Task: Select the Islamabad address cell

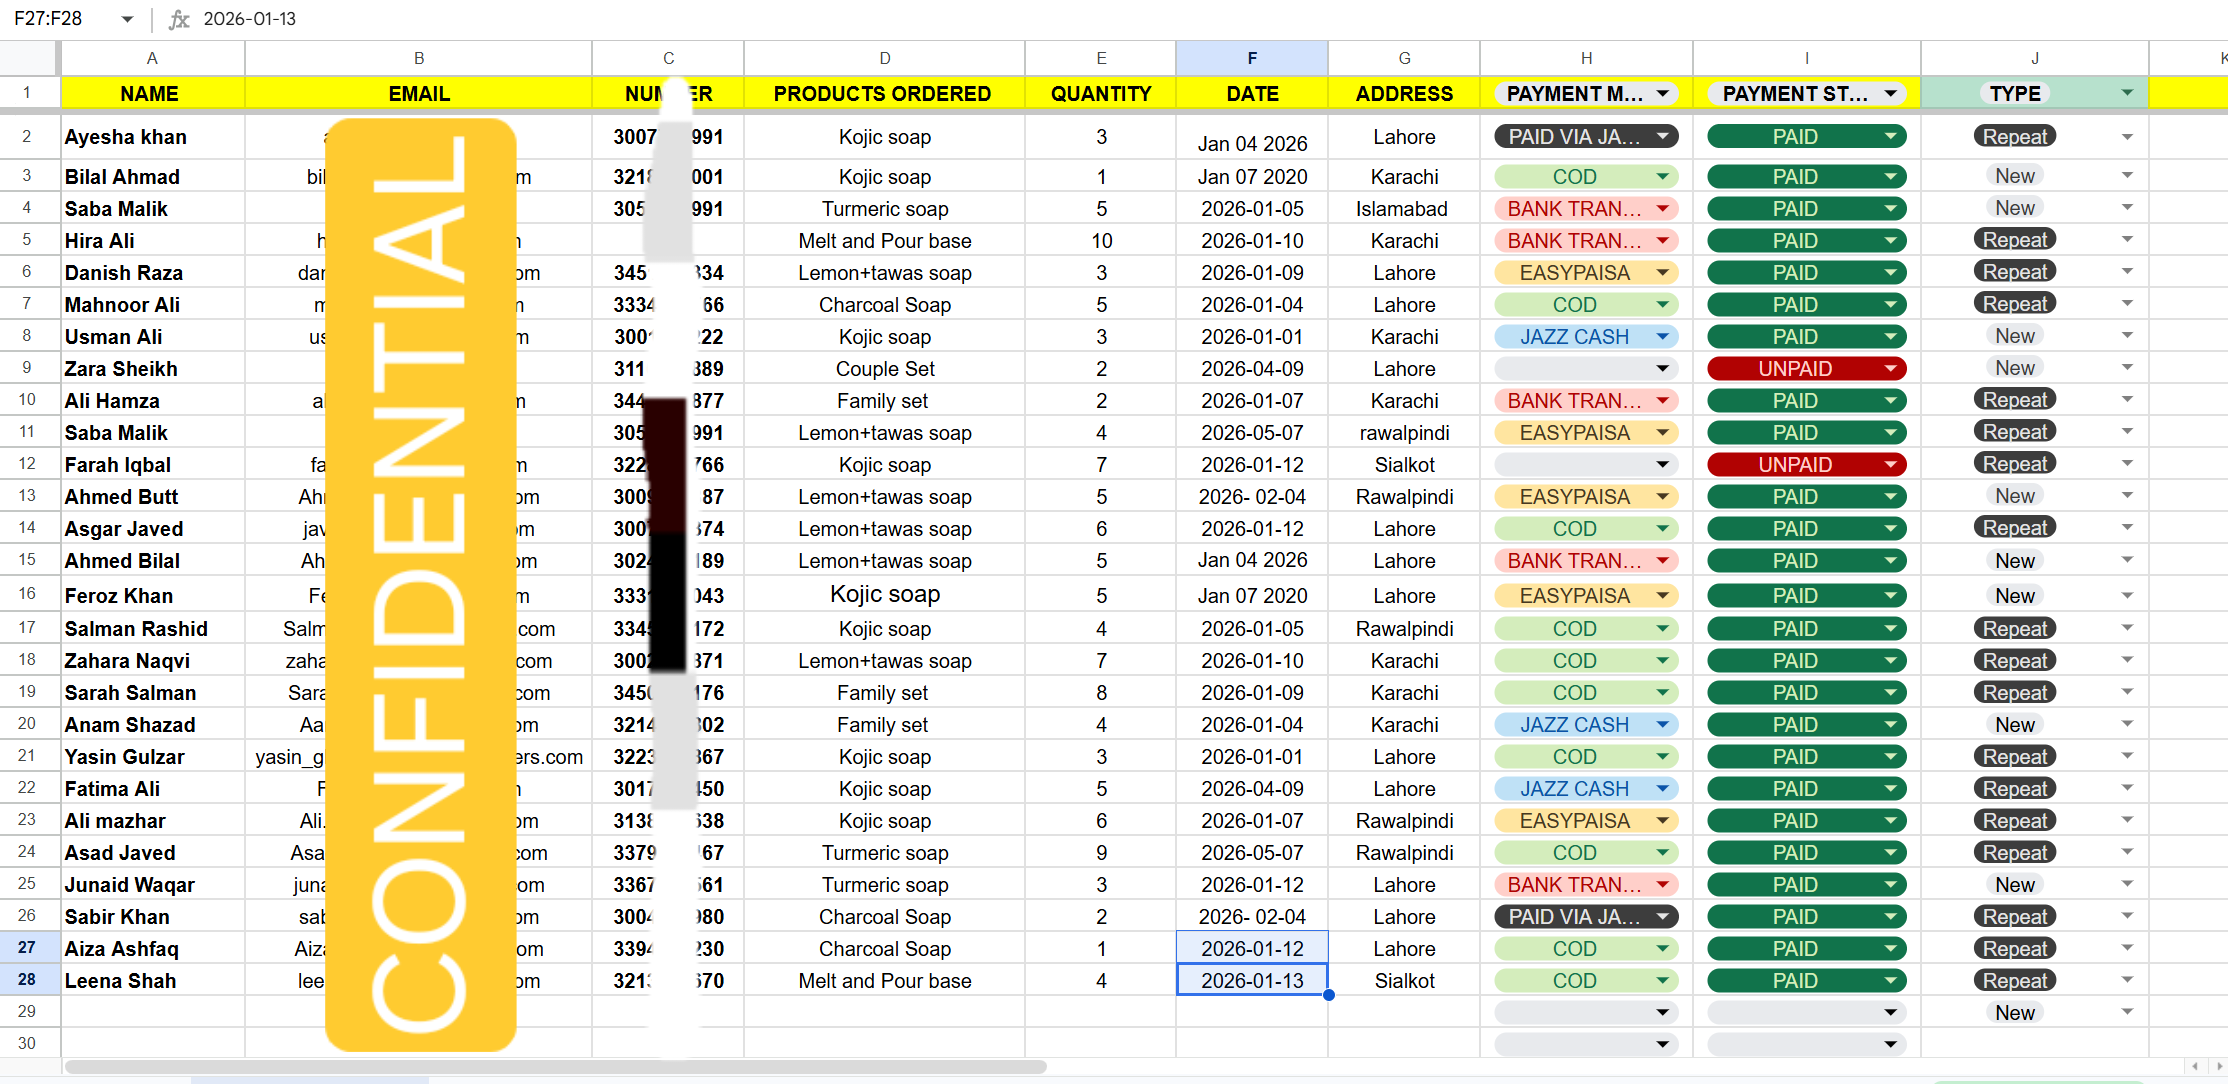Action: pyautogui.click(x=1404, y=209)
